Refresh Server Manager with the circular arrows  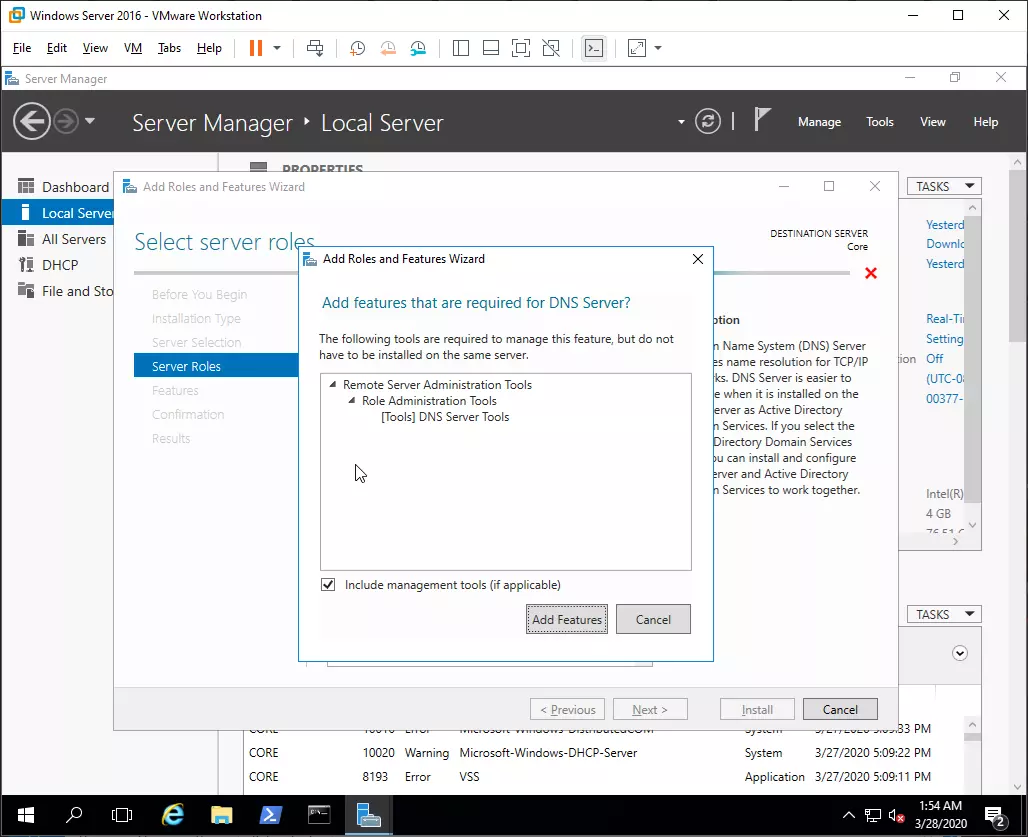click(707, 121)
